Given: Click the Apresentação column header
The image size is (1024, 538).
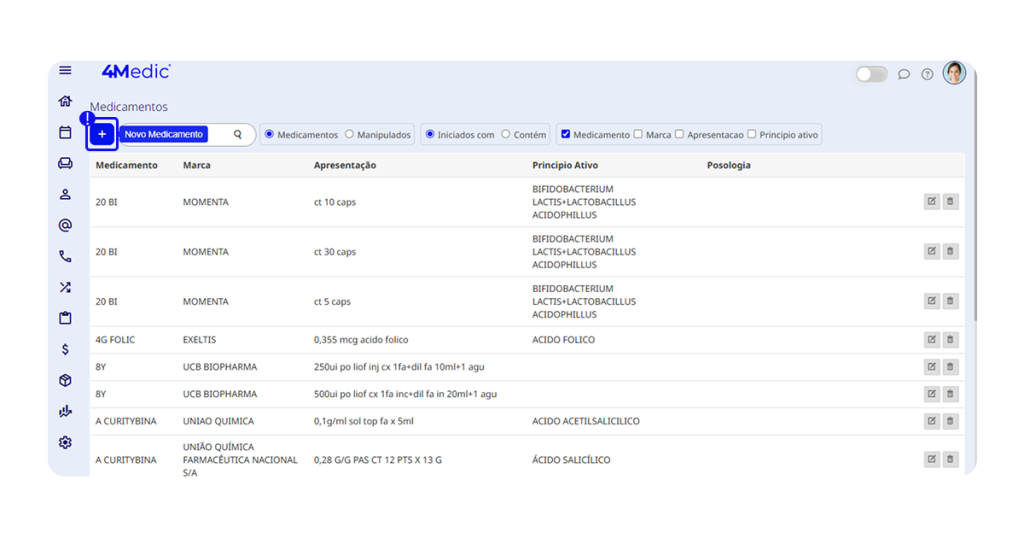Looking at the screenshot, I should click(345, 165).
